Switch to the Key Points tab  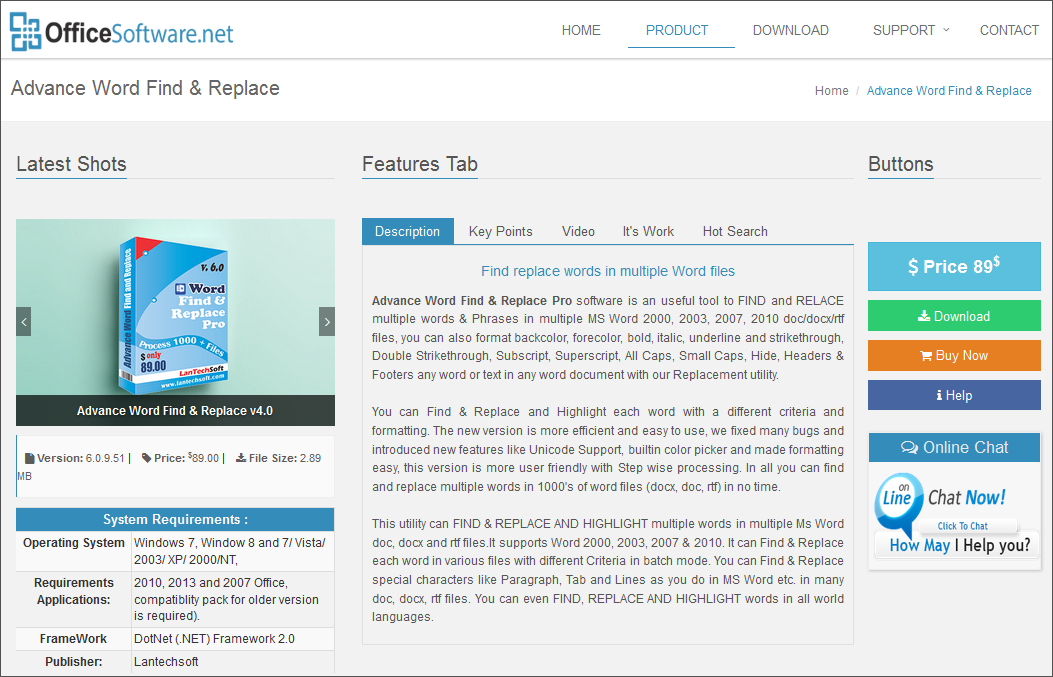[500, 231]
